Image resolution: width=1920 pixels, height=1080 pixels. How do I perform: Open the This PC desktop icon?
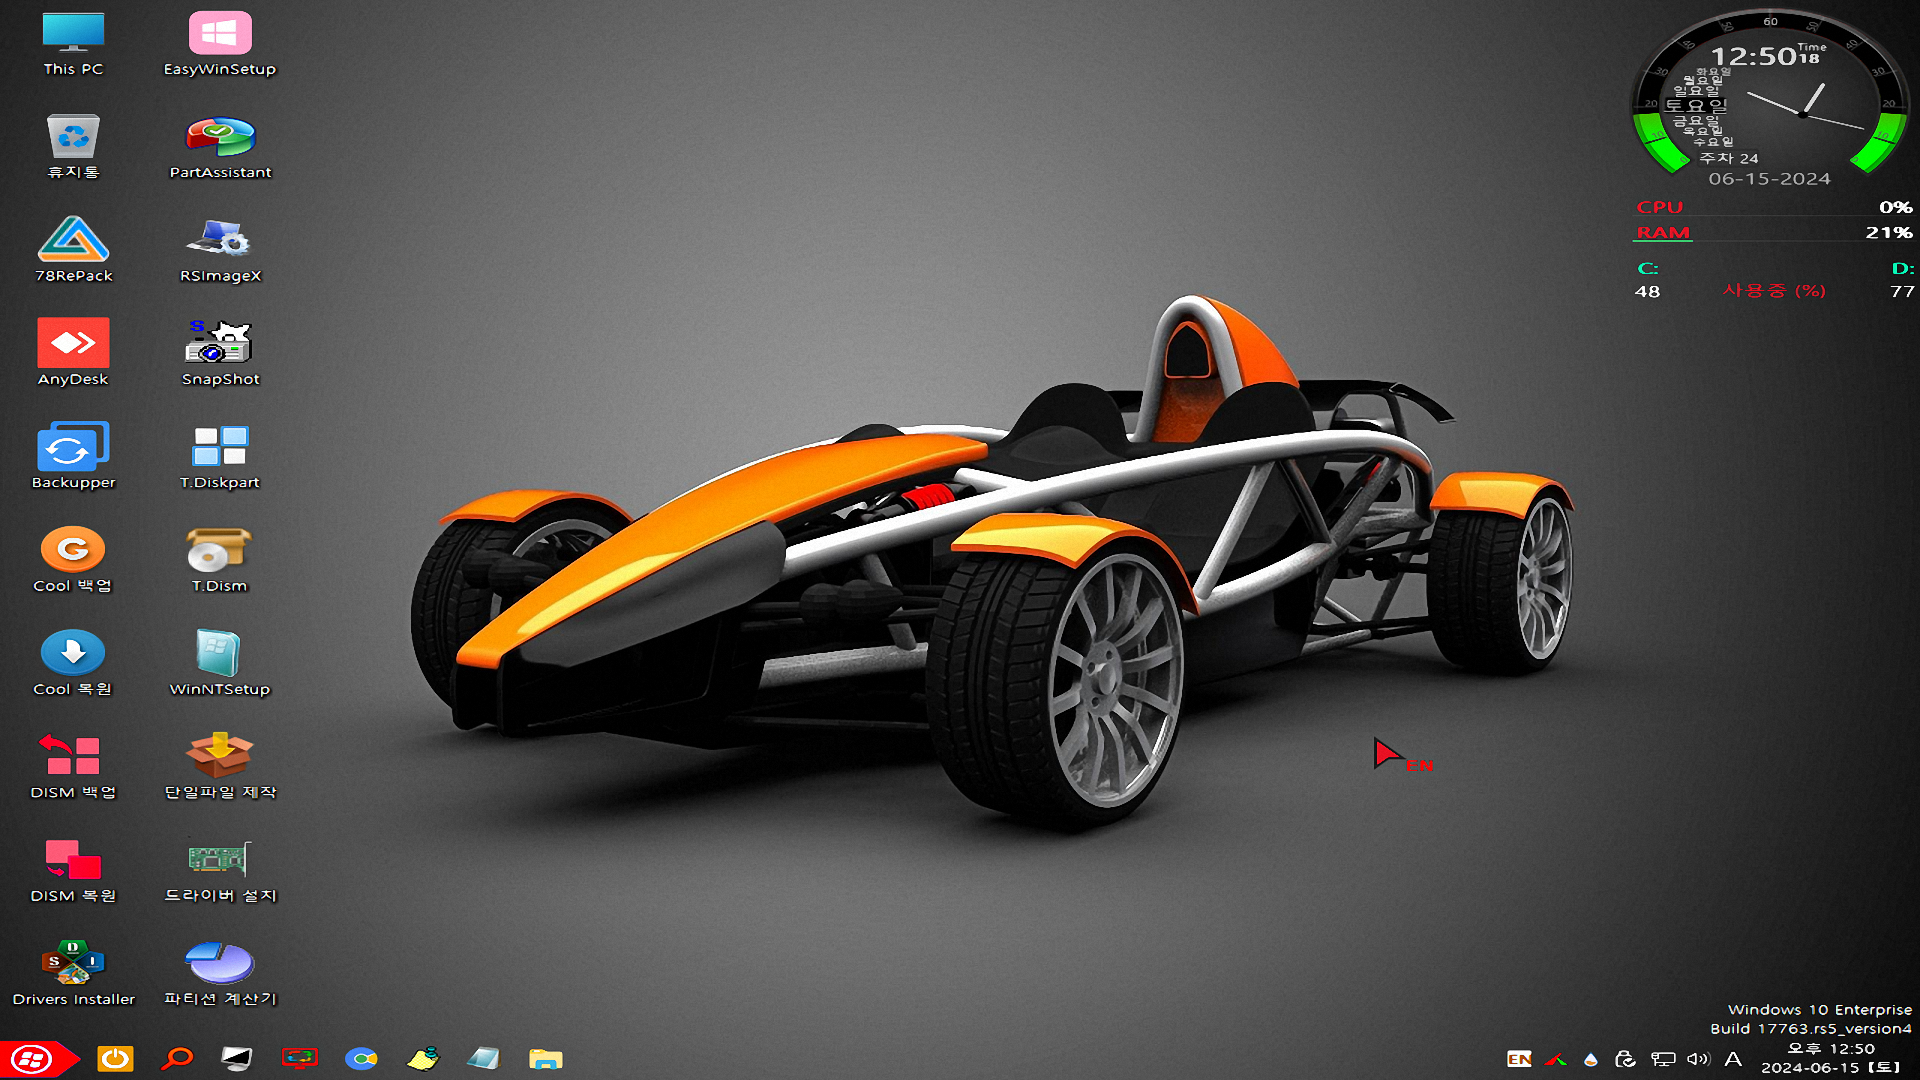pyautogui.click(x=73, y=45)
